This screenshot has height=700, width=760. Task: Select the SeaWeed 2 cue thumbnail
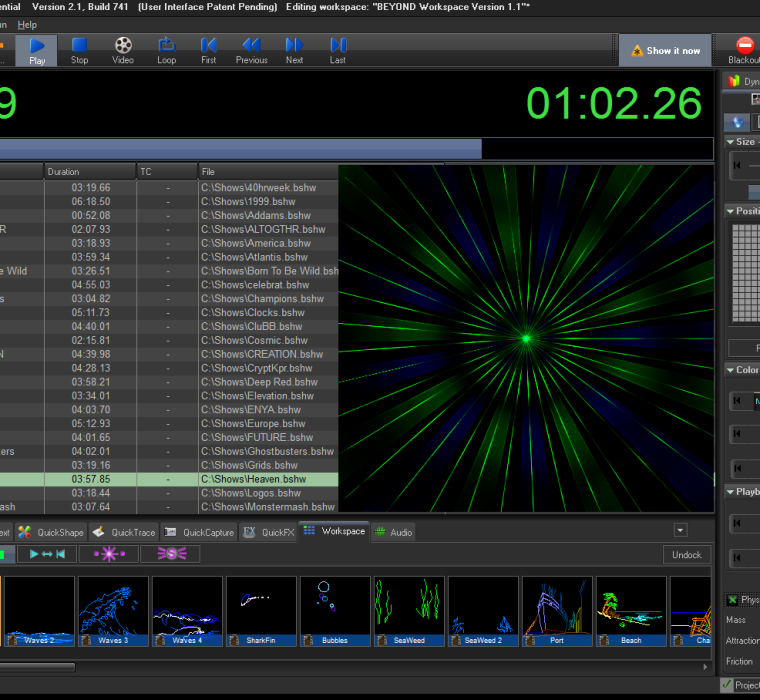[483, 611]
